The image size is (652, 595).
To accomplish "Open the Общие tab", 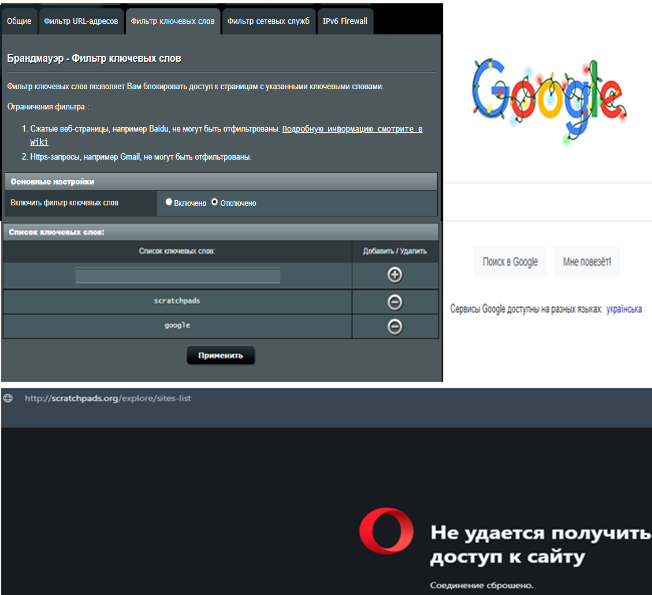I will pos(17,20).
